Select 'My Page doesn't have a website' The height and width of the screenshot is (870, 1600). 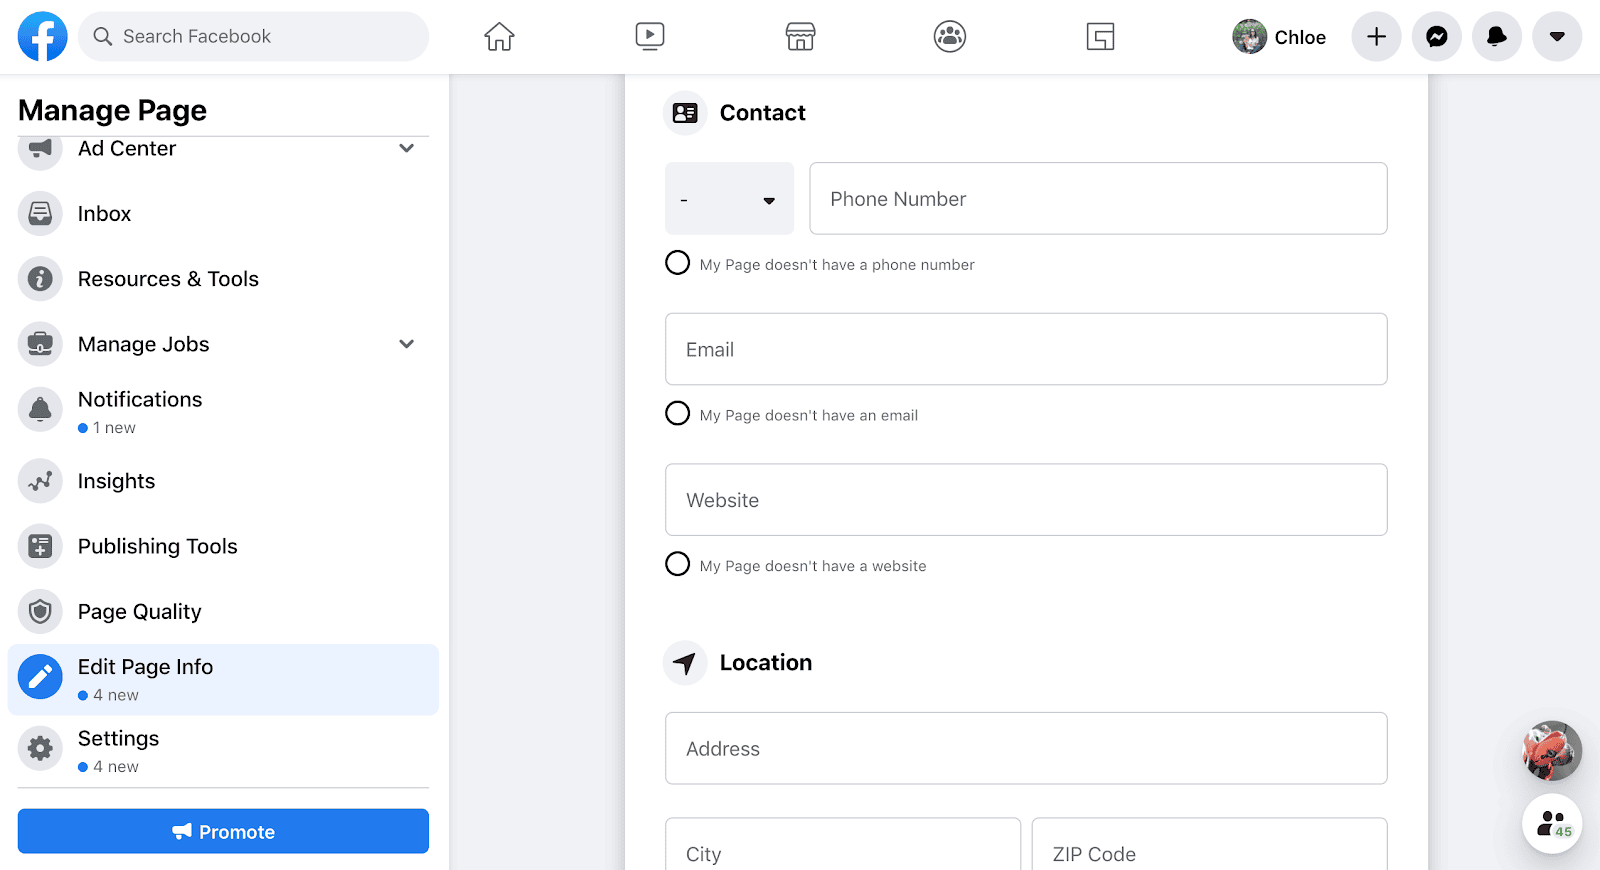[677, 564]
